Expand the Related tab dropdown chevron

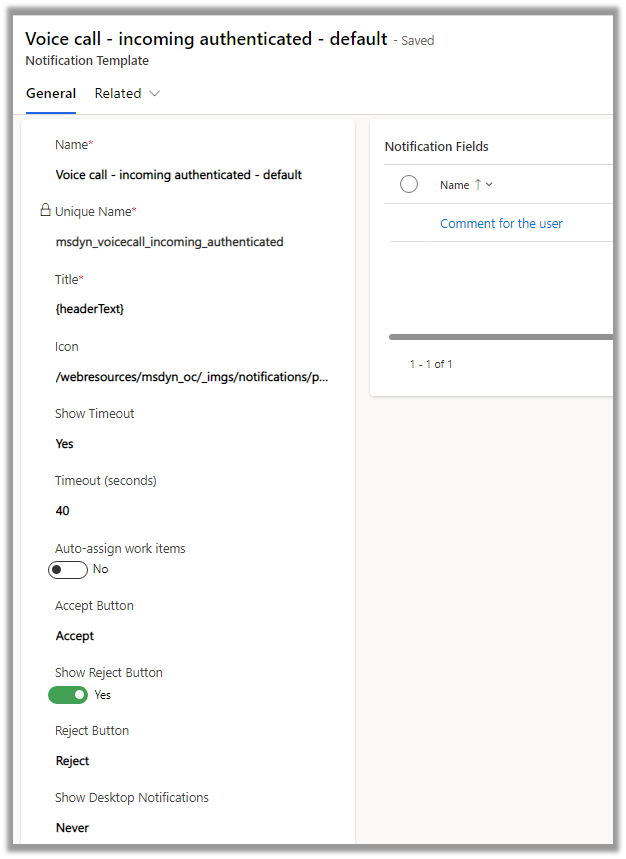pos(154,94)
